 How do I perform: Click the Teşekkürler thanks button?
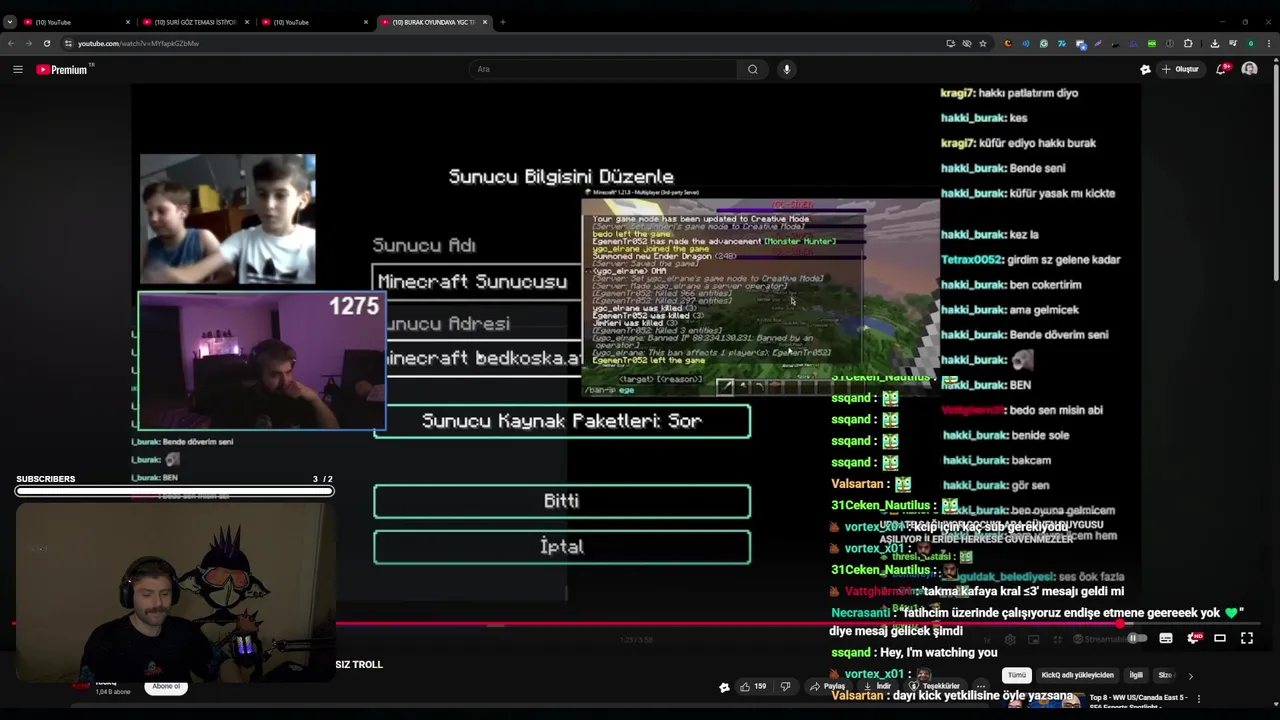pos(934,687)
